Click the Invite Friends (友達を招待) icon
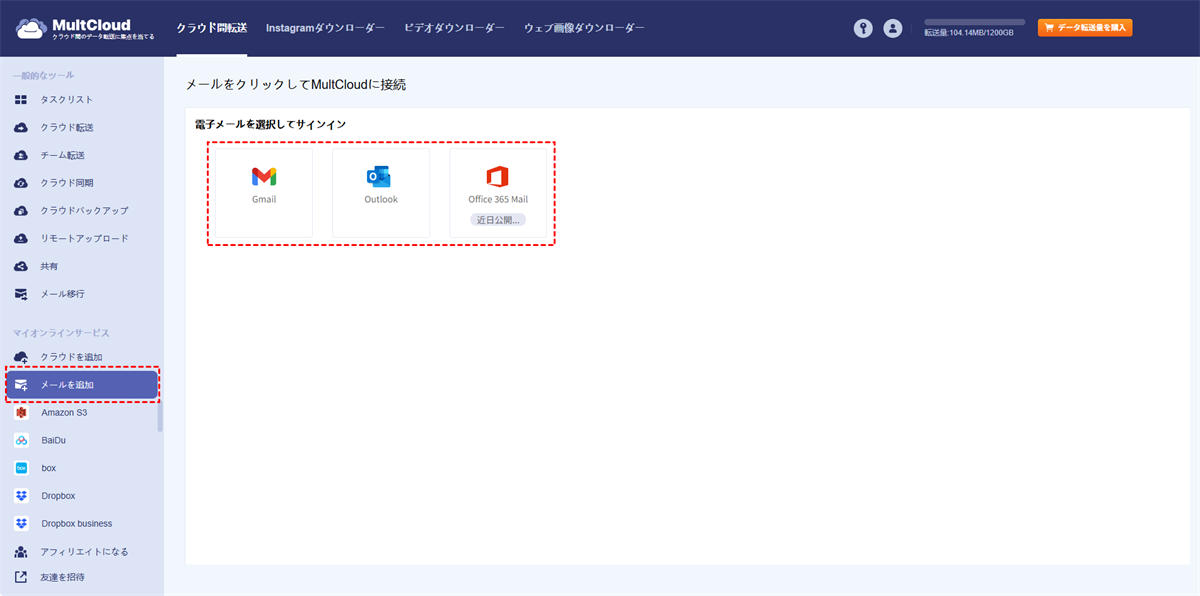1200x596 pixels. (21, 577)
